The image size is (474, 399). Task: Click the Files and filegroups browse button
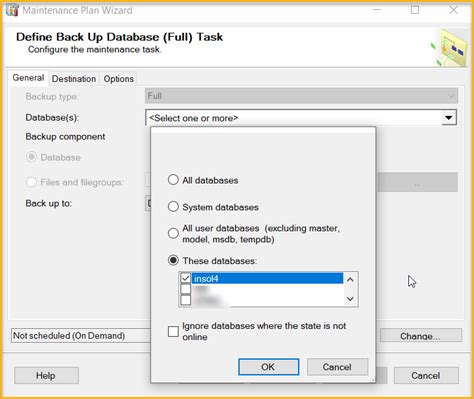click(417, 182)
